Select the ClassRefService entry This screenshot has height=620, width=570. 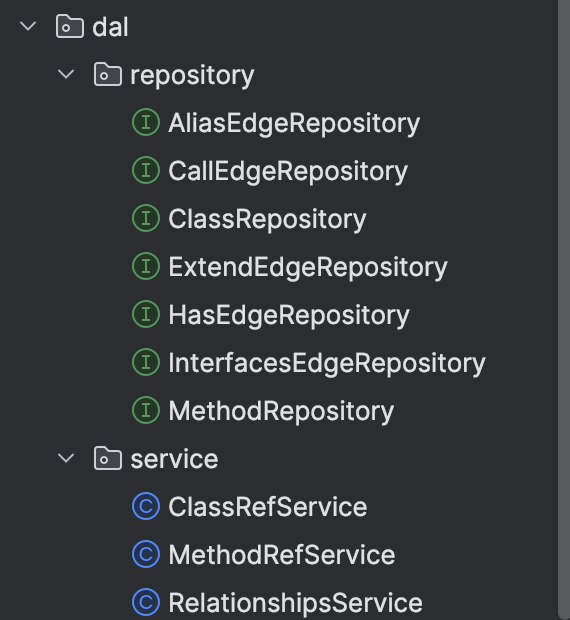[268, 507]
